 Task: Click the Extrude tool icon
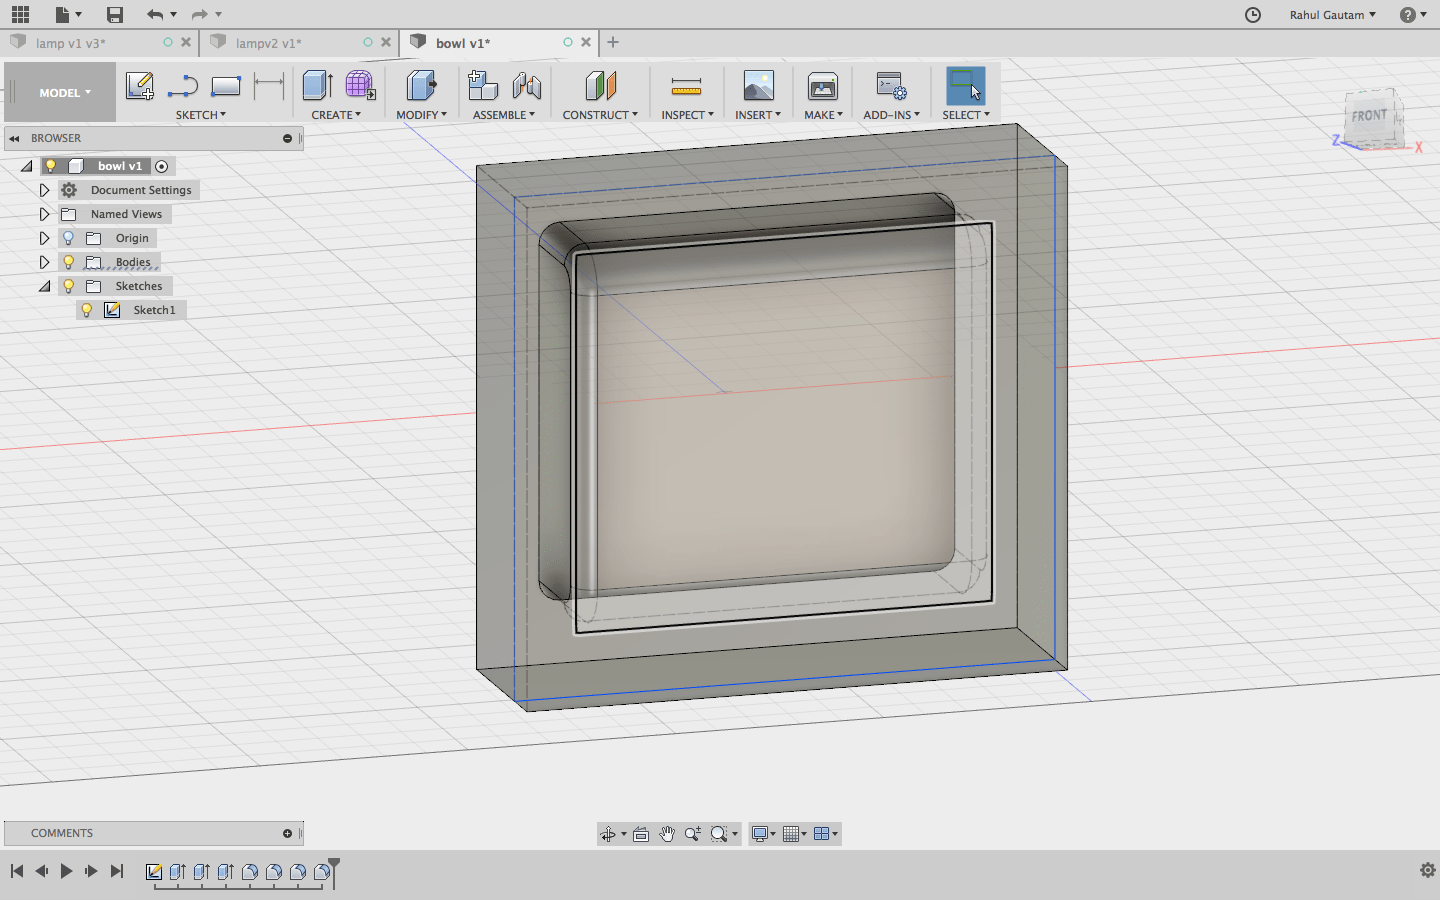point(318,86)
